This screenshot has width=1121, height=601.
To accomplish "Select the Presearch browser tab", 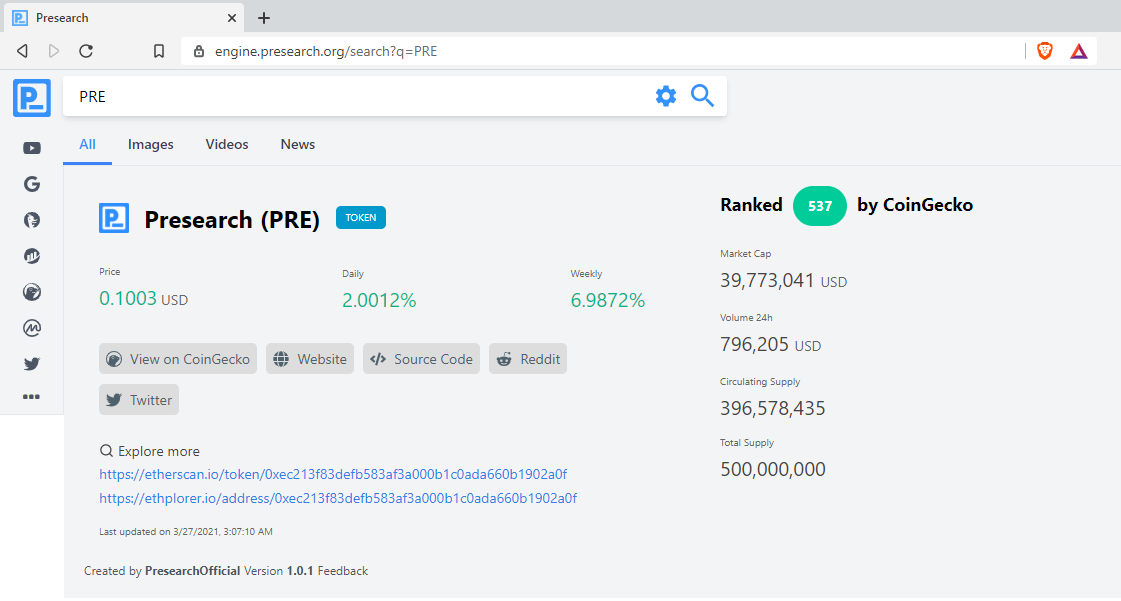I will click(x=124, y=18).
